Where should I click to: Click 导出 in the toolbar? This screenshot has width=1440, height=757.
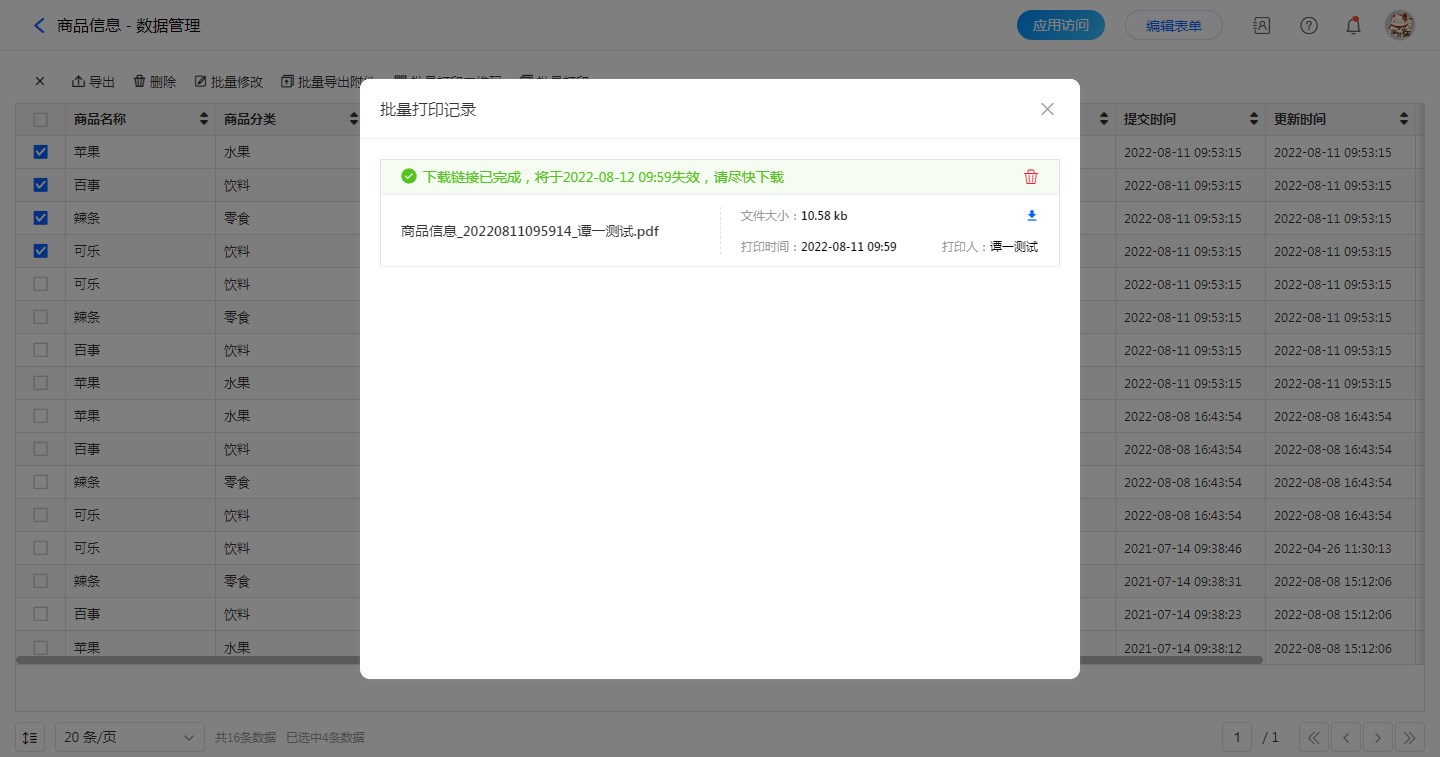pyautogui.click(x=93, y=82)
